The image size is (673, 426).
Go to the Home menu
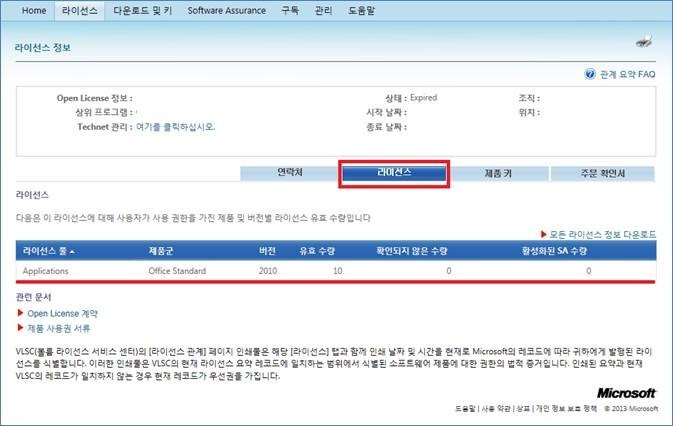tap(34, 10)
